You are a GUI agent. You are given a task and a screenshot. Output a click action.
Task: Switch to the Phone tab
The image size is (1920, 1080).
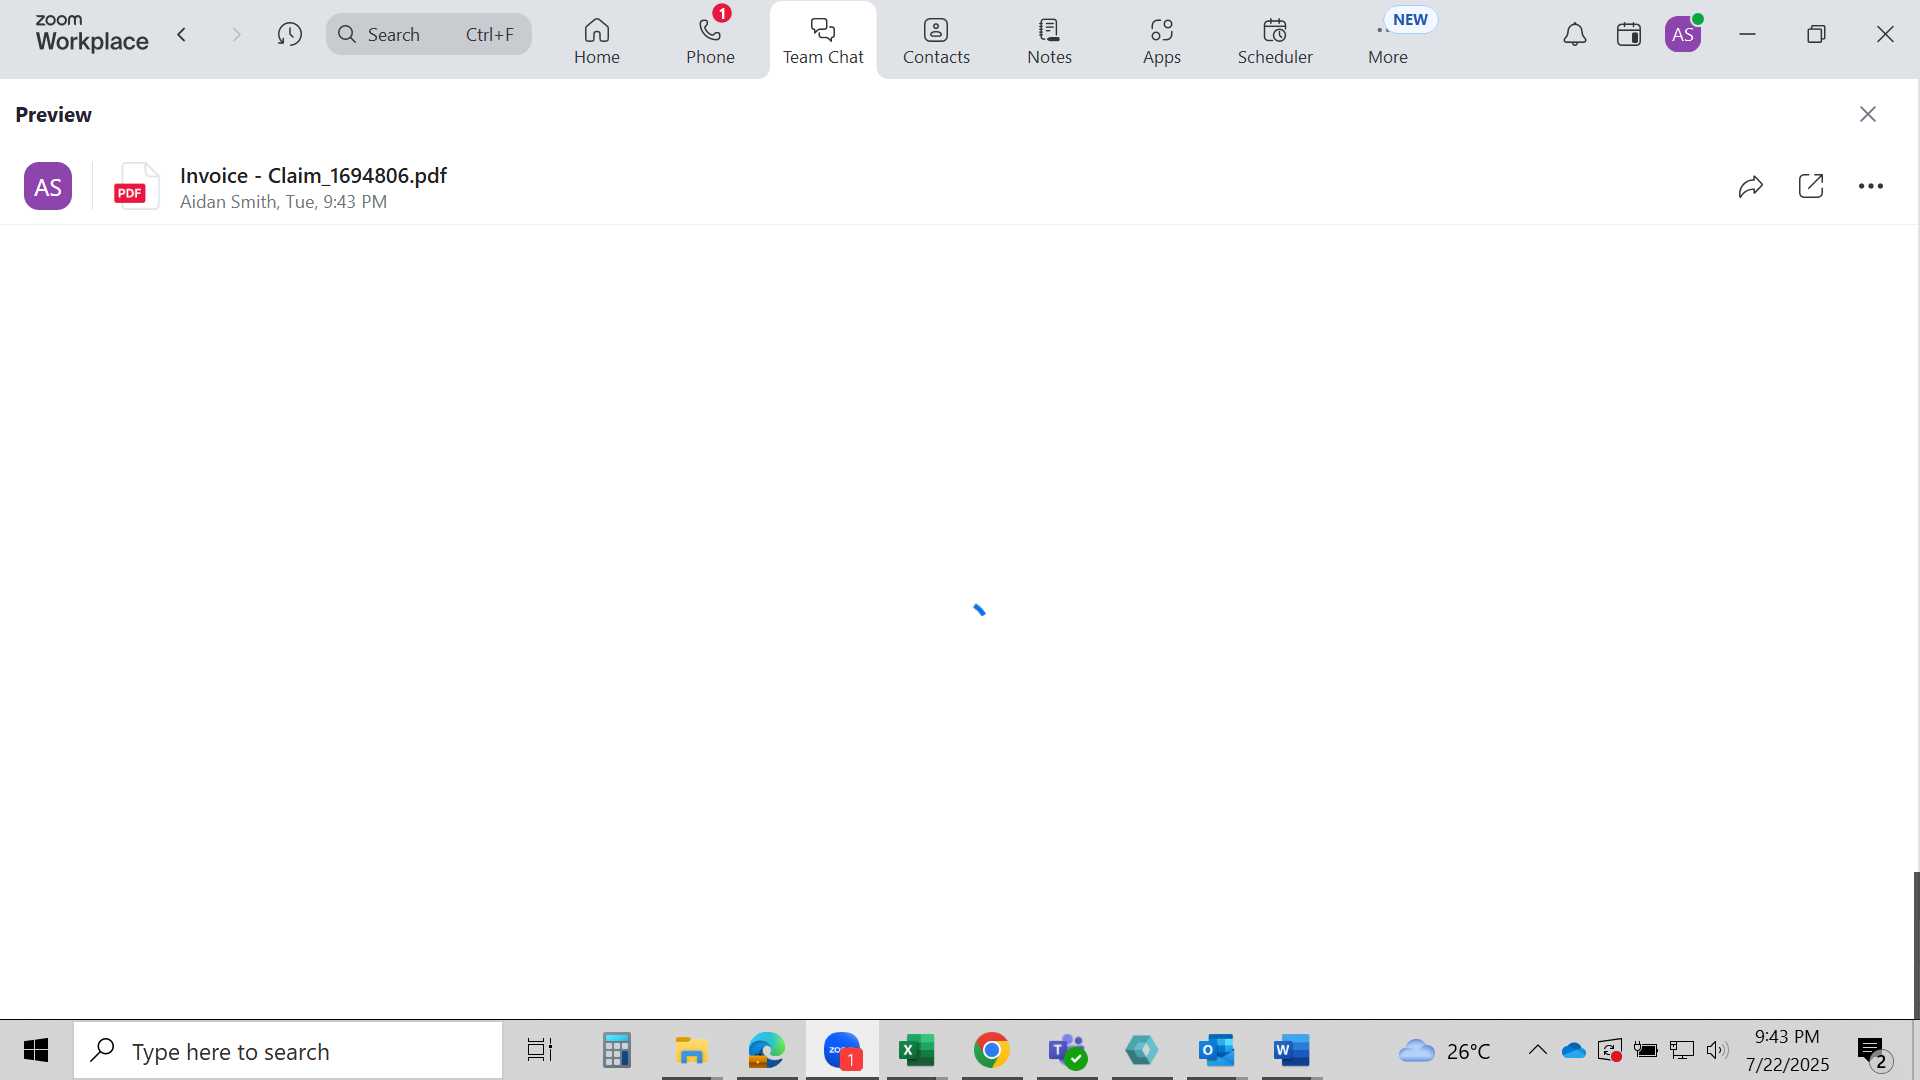point(710,41)
